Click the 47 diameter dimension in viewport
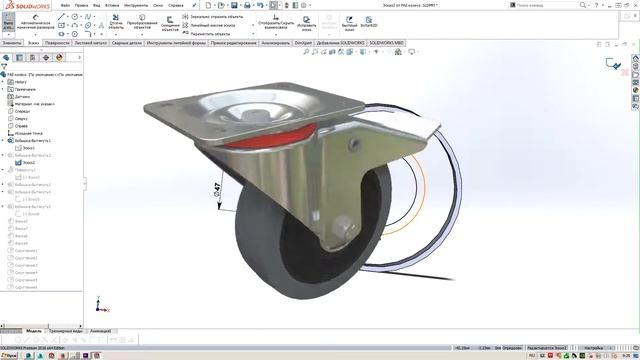The image size is (640, 360). tap(217, 190)
